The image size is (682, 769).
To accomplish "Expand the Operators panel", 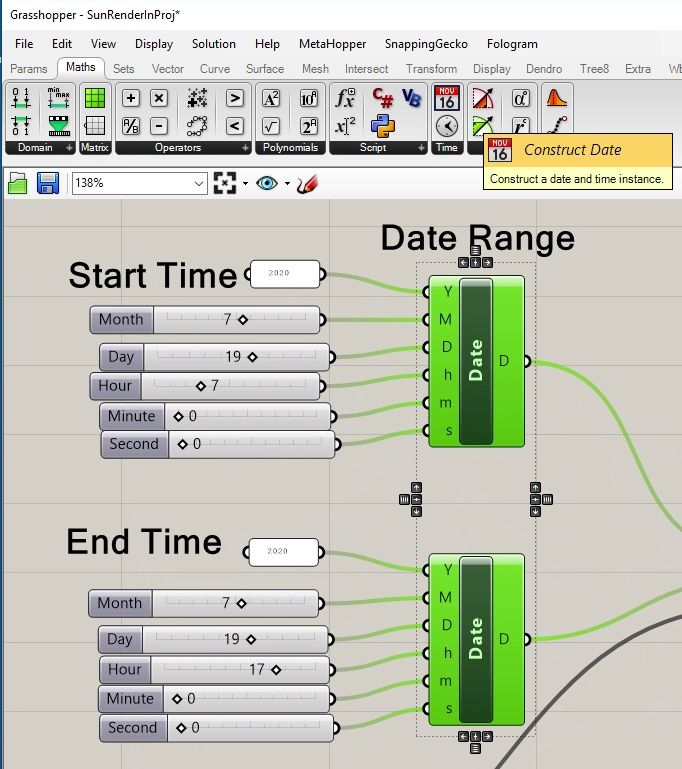I will pyautogui.click(x=245, y=148).
